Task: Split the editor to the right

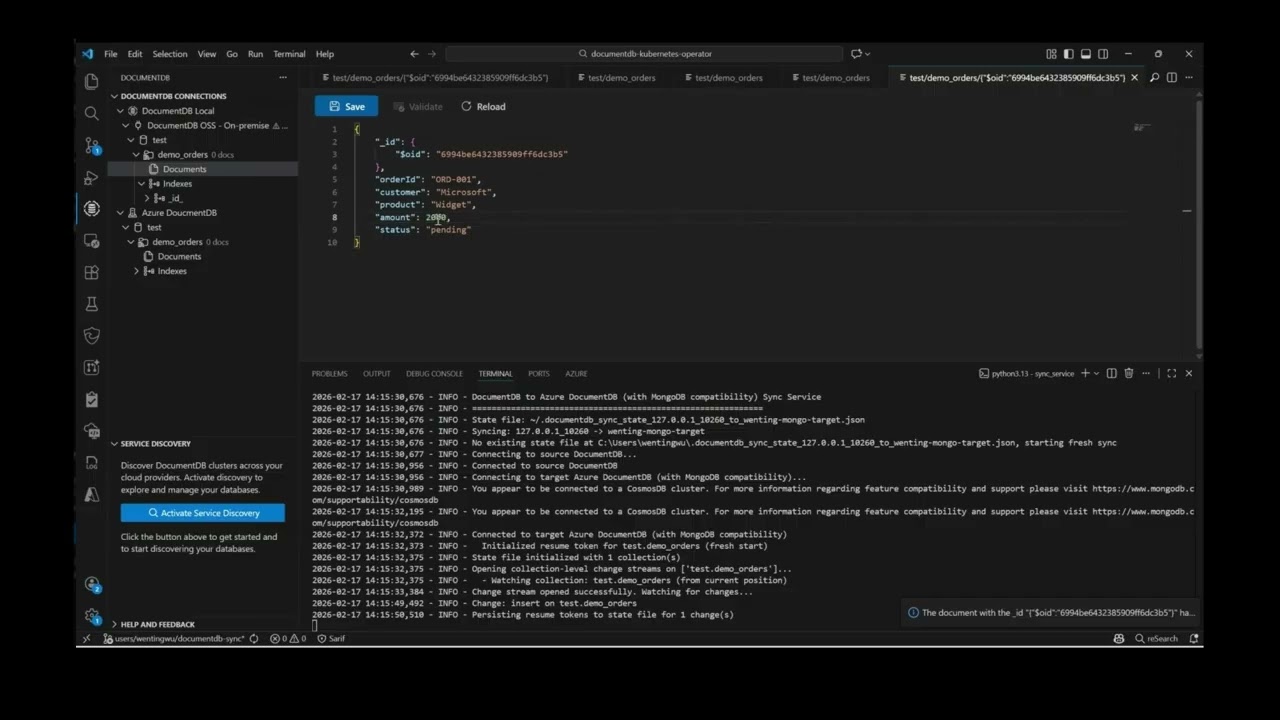Action: point(1171,77)
